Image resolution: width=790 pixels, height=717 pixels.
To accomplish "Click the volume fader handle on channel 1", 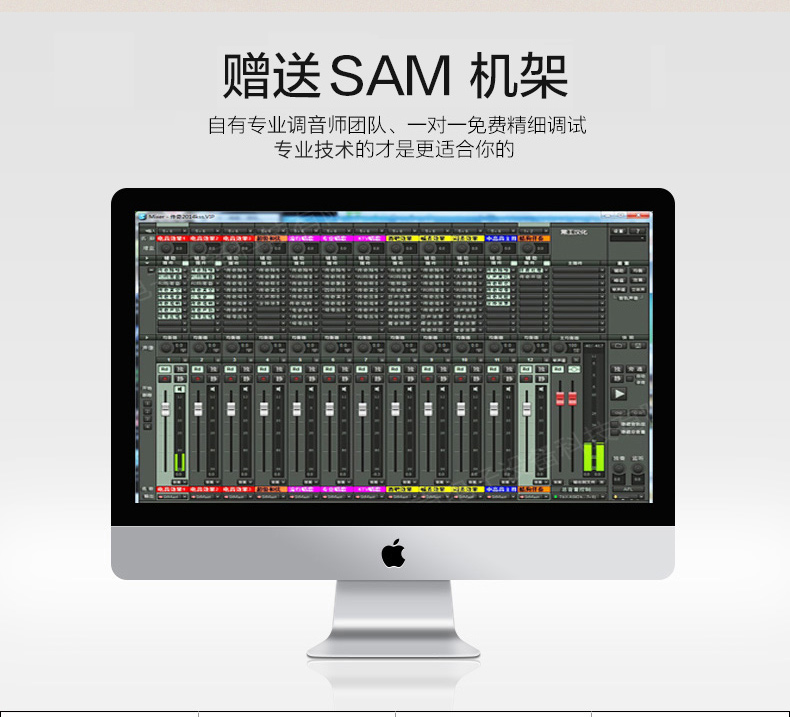I will click(x=165, y=409).
